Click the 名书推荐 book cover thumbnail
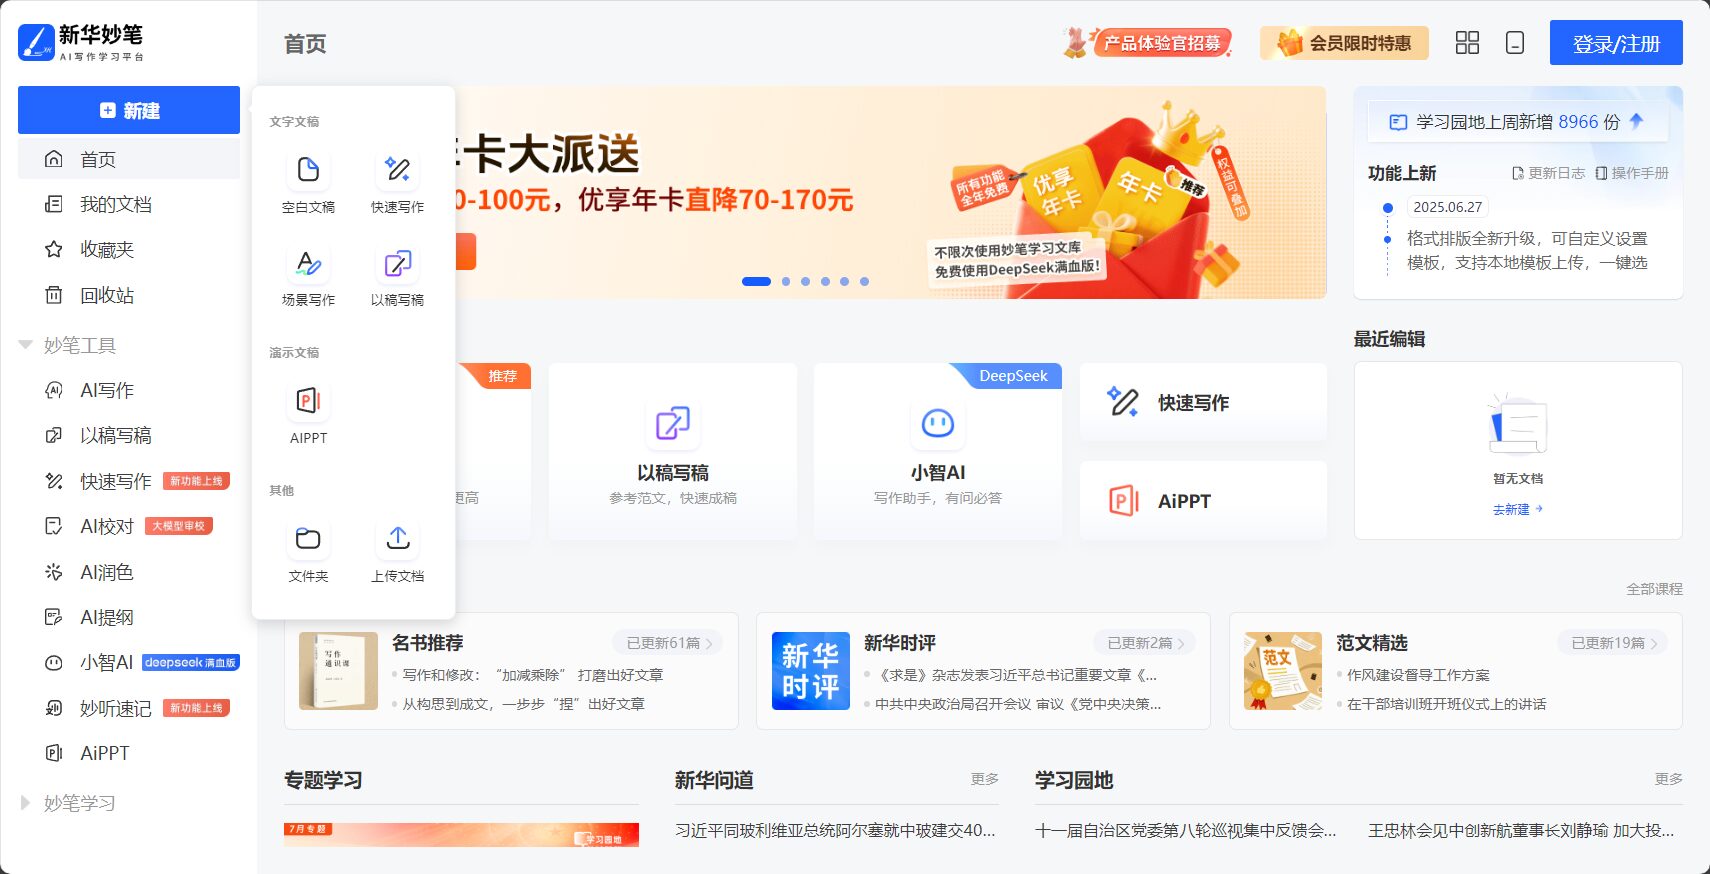This screenshot has width=1710, height=874. click(x=338, y=671)
